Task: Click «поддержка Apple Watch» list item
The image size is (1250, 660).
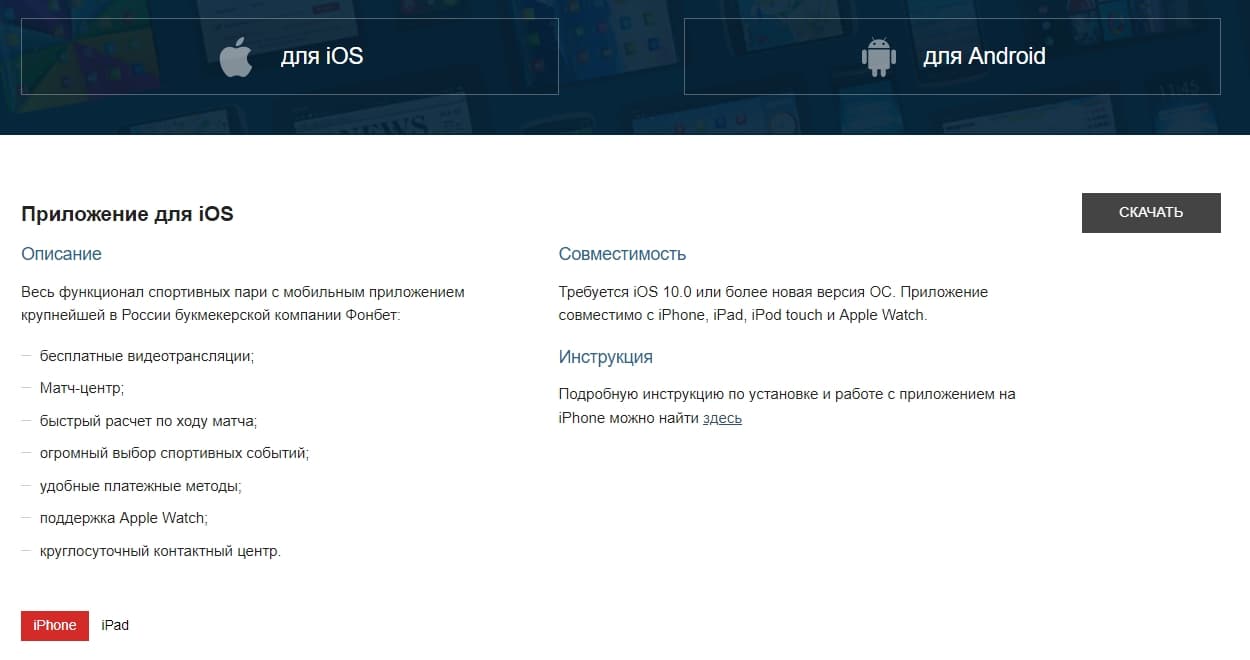Action: 124,518
